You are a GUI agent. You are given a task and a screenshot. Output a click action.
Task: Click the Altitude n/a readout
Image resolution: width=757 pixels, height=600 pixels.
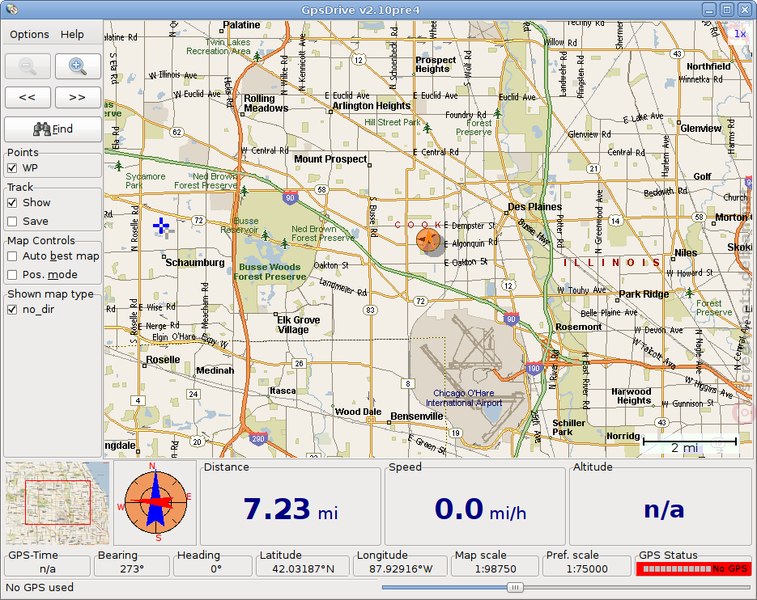tap(664, 510)
